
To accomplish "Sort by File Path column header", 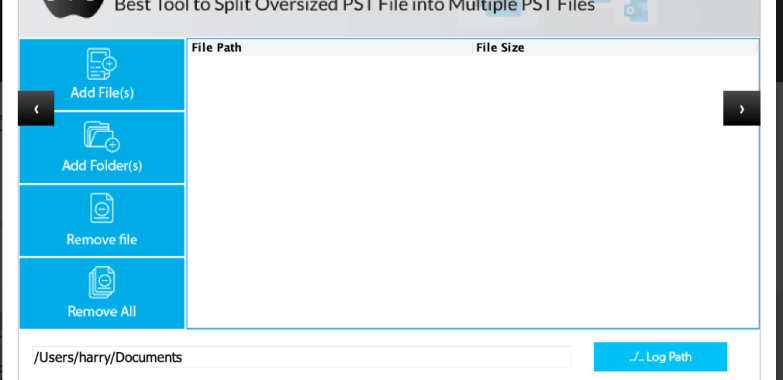I will coord(330,48).
